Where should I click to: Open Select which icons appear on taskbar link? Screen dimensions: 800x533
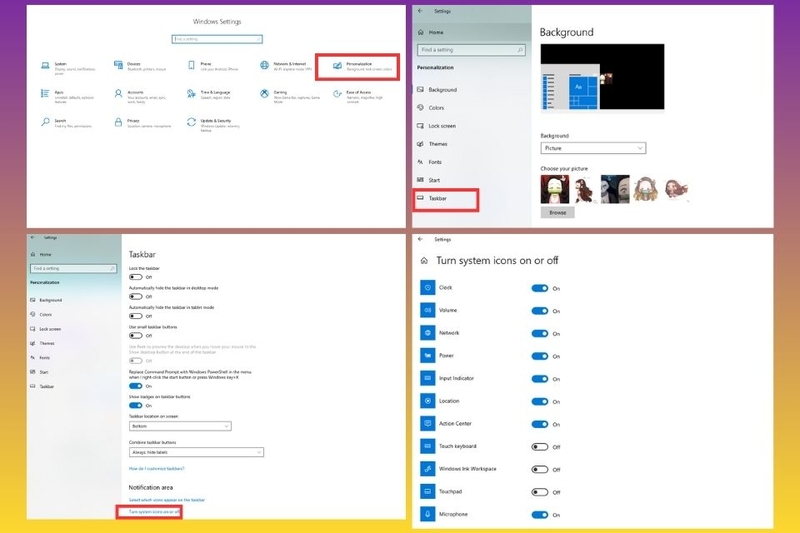(x=167, y=500)
